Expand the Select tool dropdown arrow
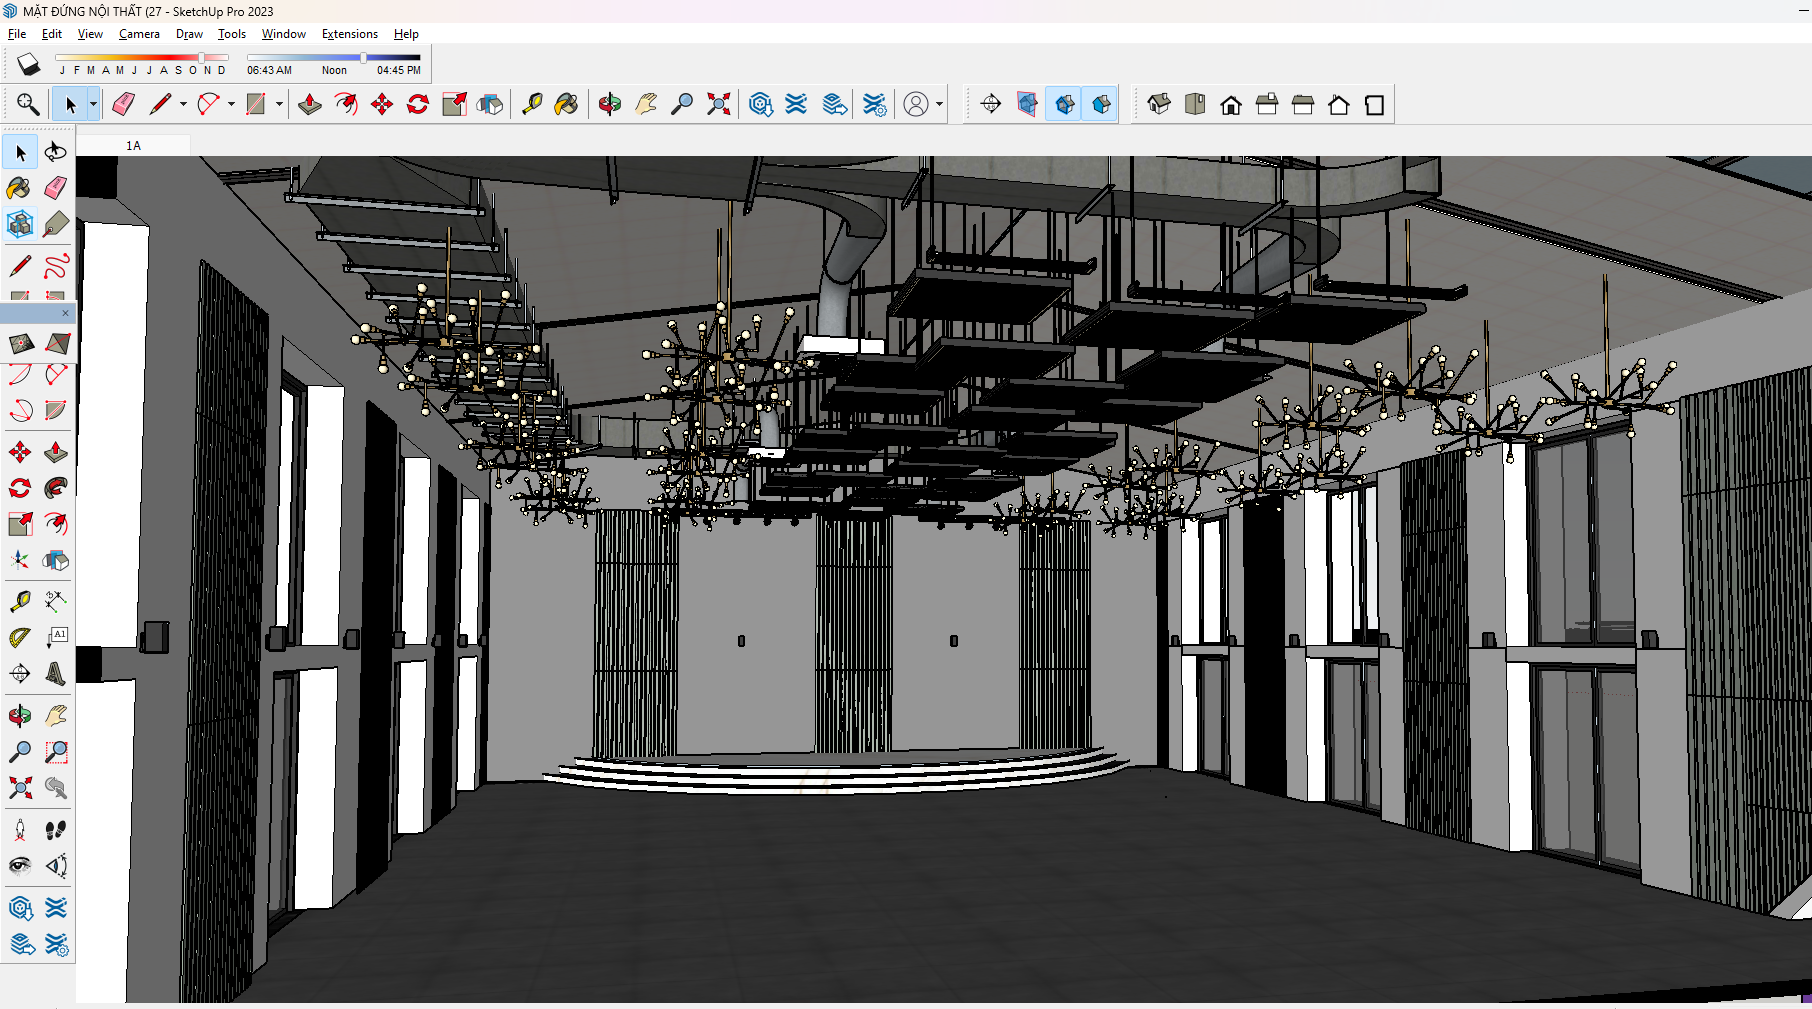Image resolution: width=1812 pixels, height=1009 pixels. pos(93,104)
